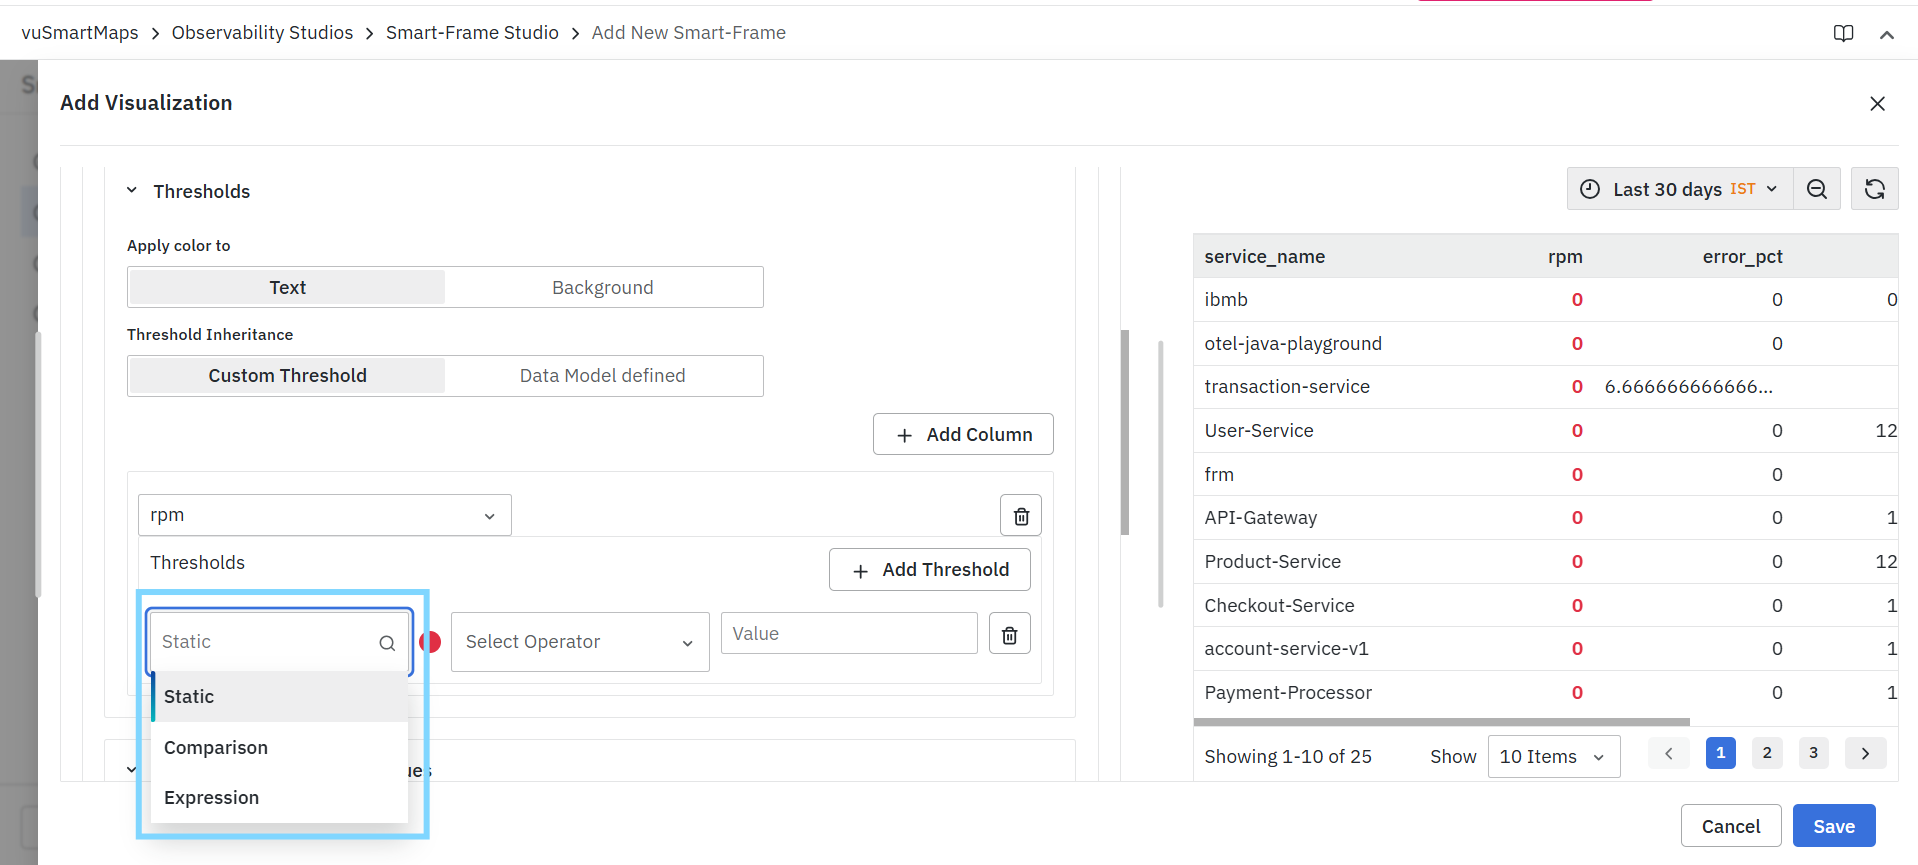The width and height of the screenshot is (1918, 865).
Task: Focus the Static threshold type search field
Action: click(x=279, y=642)
